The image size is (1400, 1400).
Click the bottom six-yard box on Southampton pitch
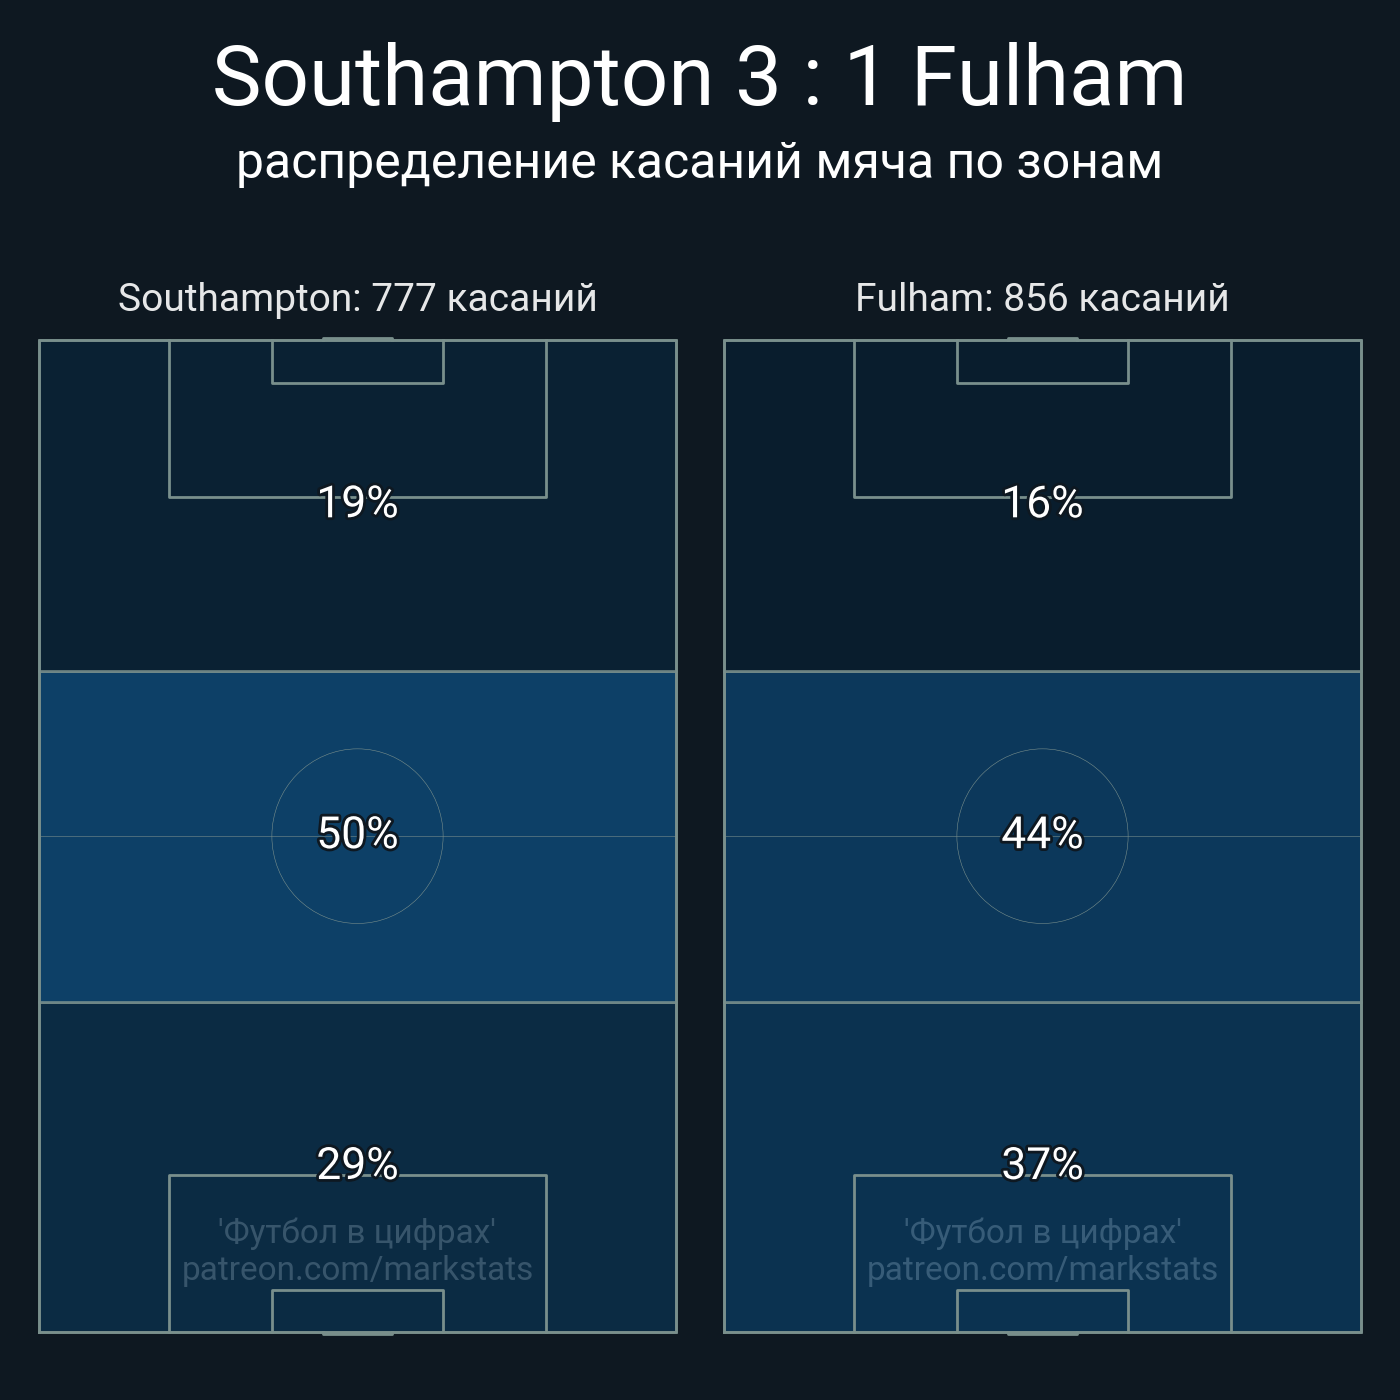click(357, 1311)
